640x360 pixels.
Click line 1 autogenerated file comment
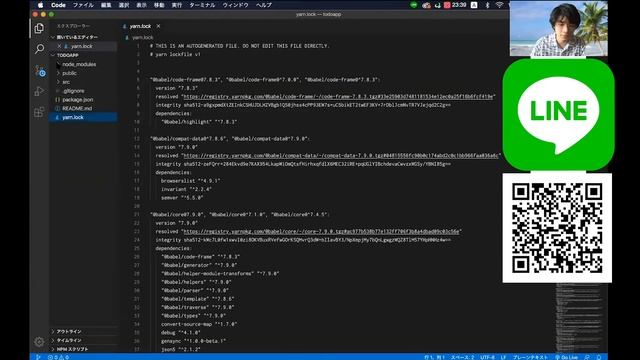(239, 46)
